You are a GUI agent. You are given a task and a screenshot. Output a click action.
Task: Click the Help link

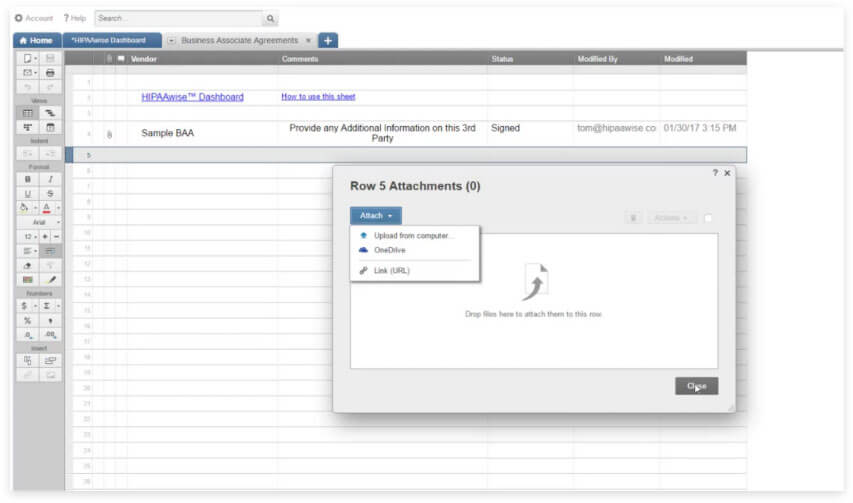(75, 18)
